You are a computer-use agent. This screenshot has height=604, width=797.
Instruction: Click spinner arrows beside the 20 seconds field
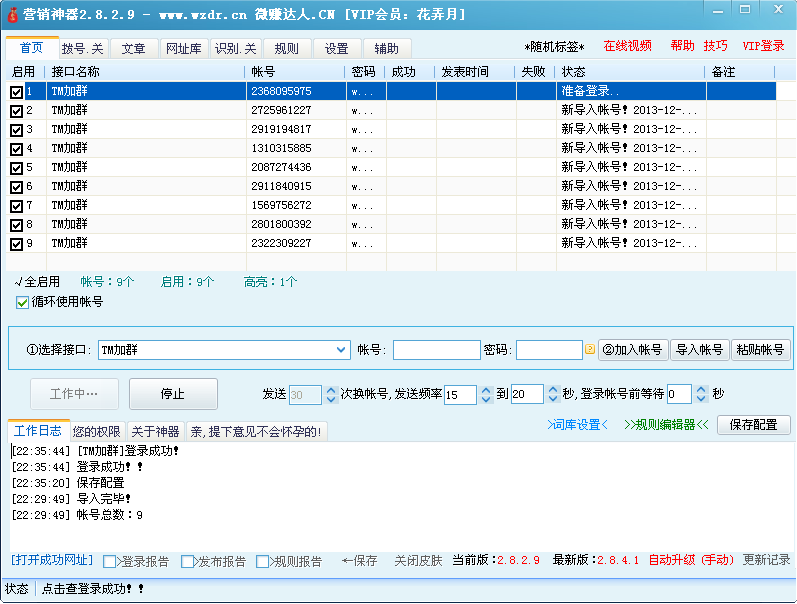(x=553, y=395)
